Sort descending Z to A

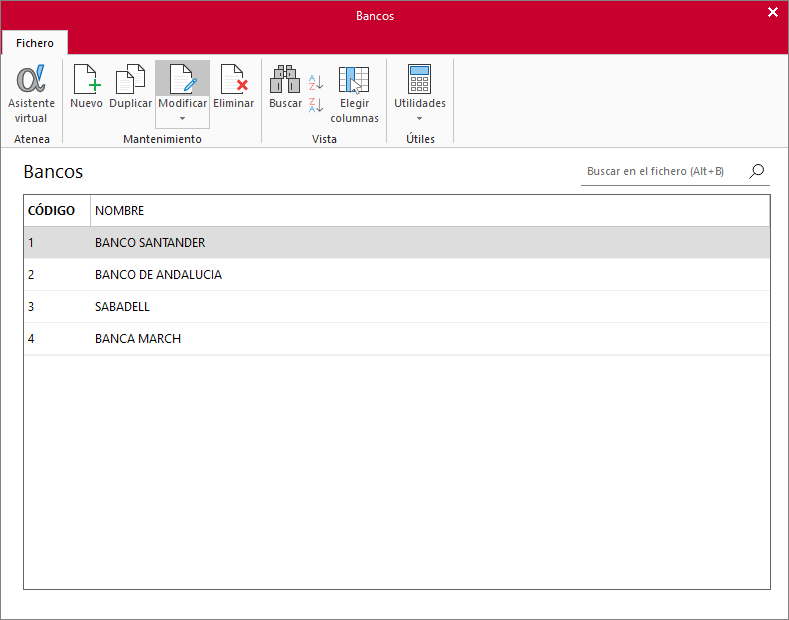[315, 105]
